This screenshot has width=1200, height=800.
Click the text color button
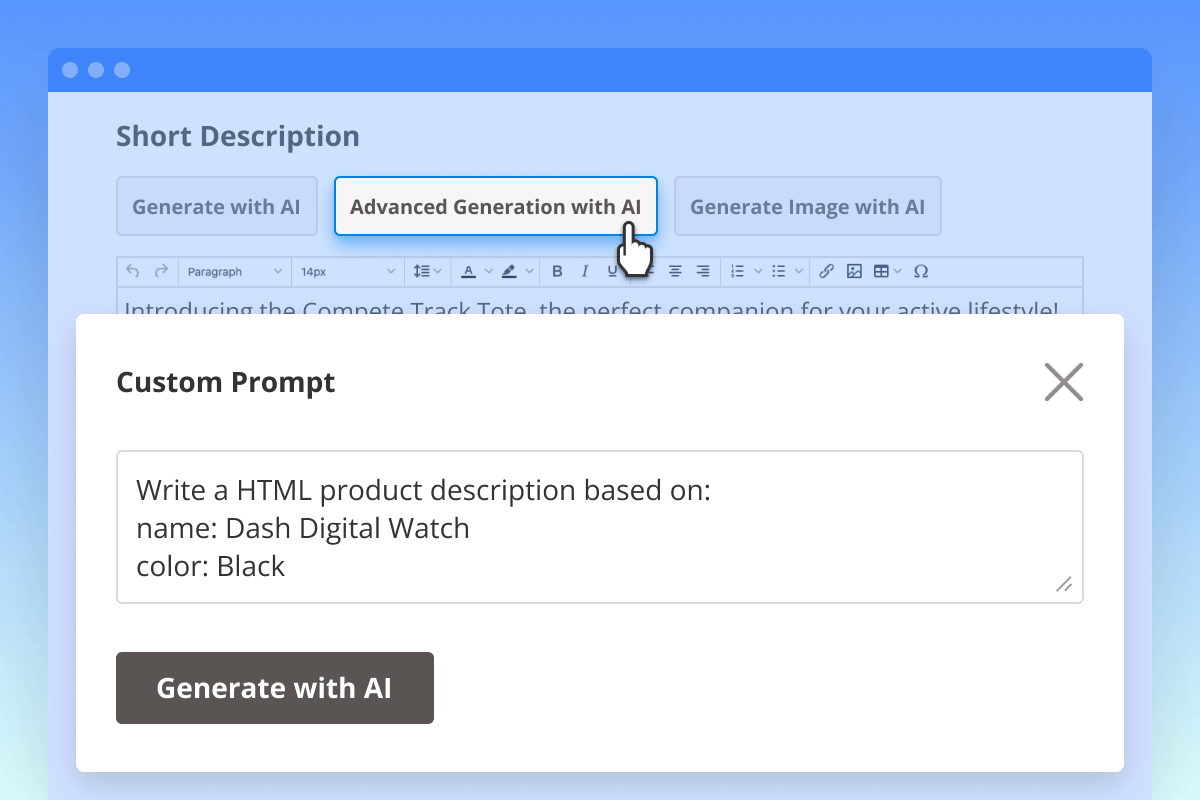tap(469, 271)
